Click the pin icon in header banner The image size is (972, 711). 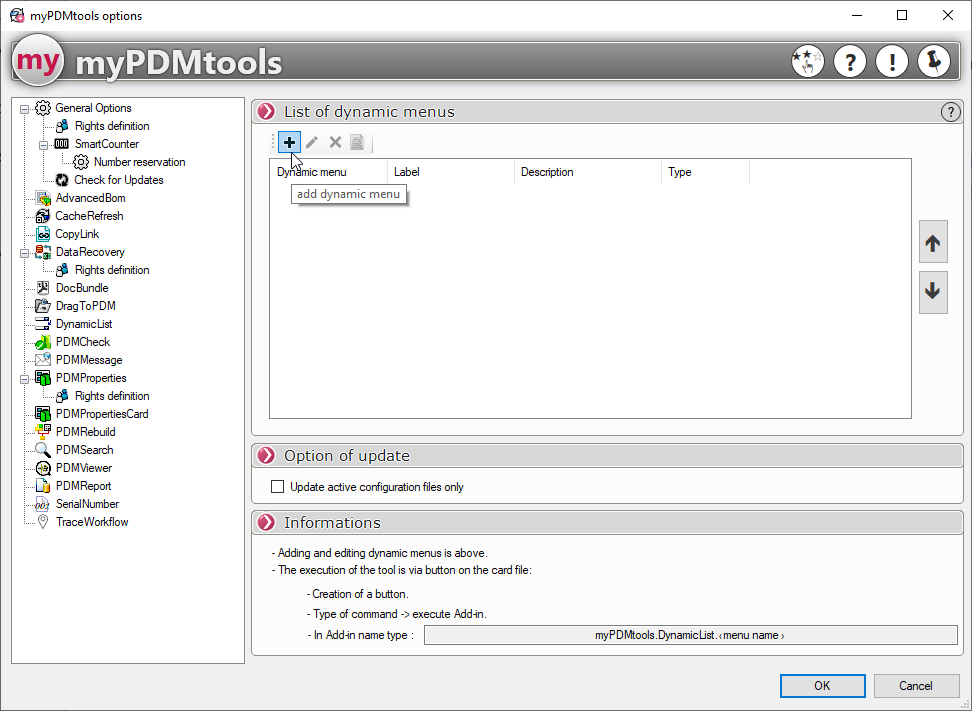point(933,62)
